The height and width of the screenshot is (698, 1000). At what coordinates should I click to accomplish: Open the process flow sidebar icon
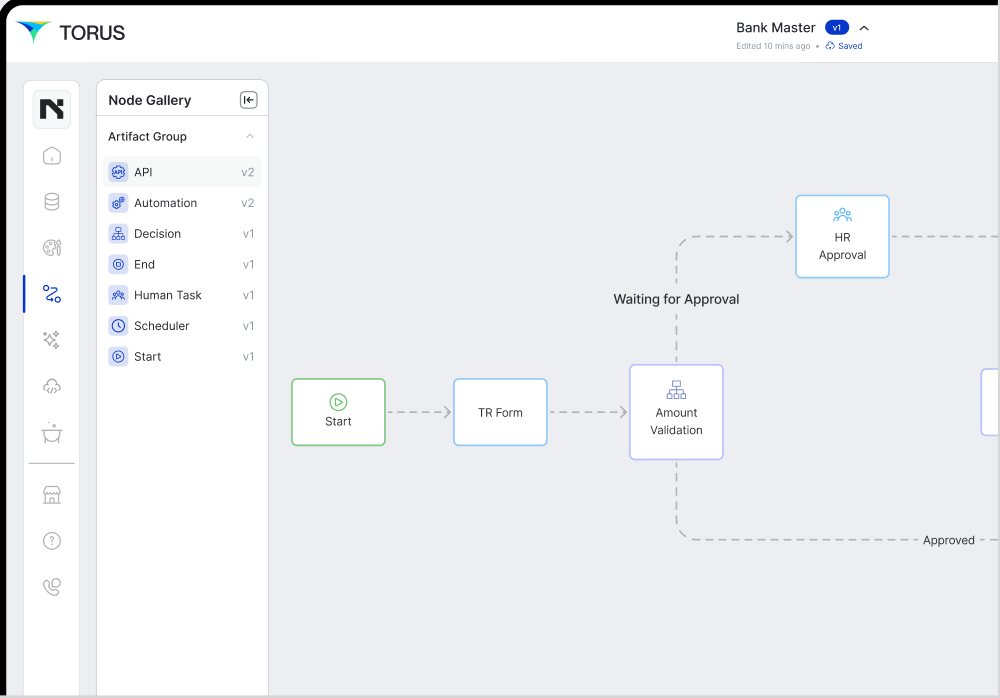point(52,294)
